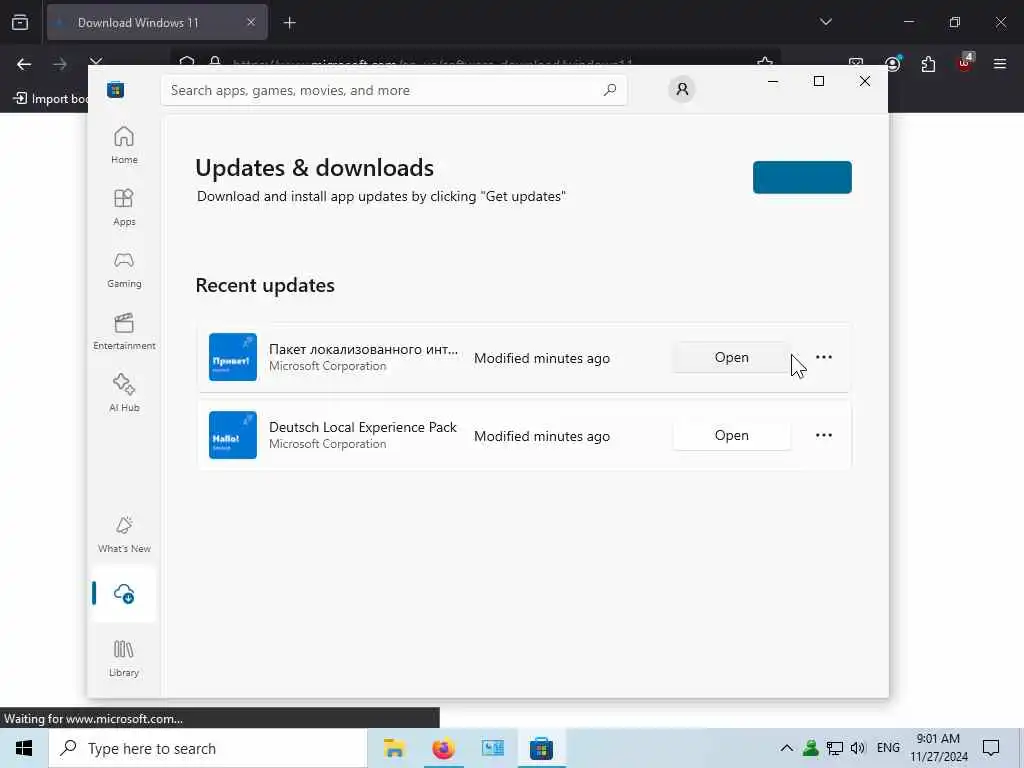Open a new tab in Firefox

[x=290, y=23]
